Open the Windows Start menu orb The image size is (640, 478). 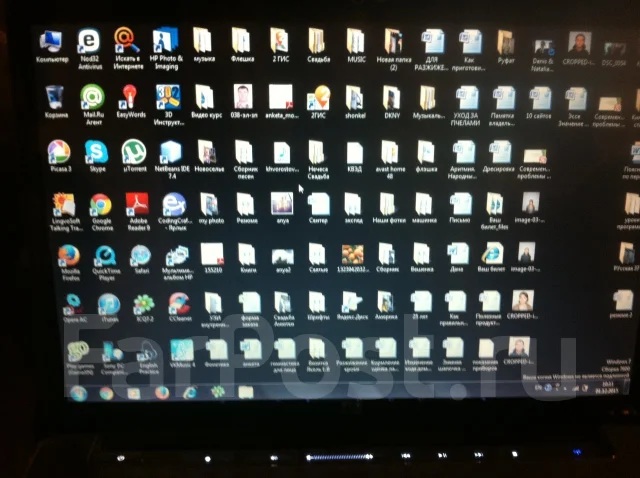[x=78, y=393]
